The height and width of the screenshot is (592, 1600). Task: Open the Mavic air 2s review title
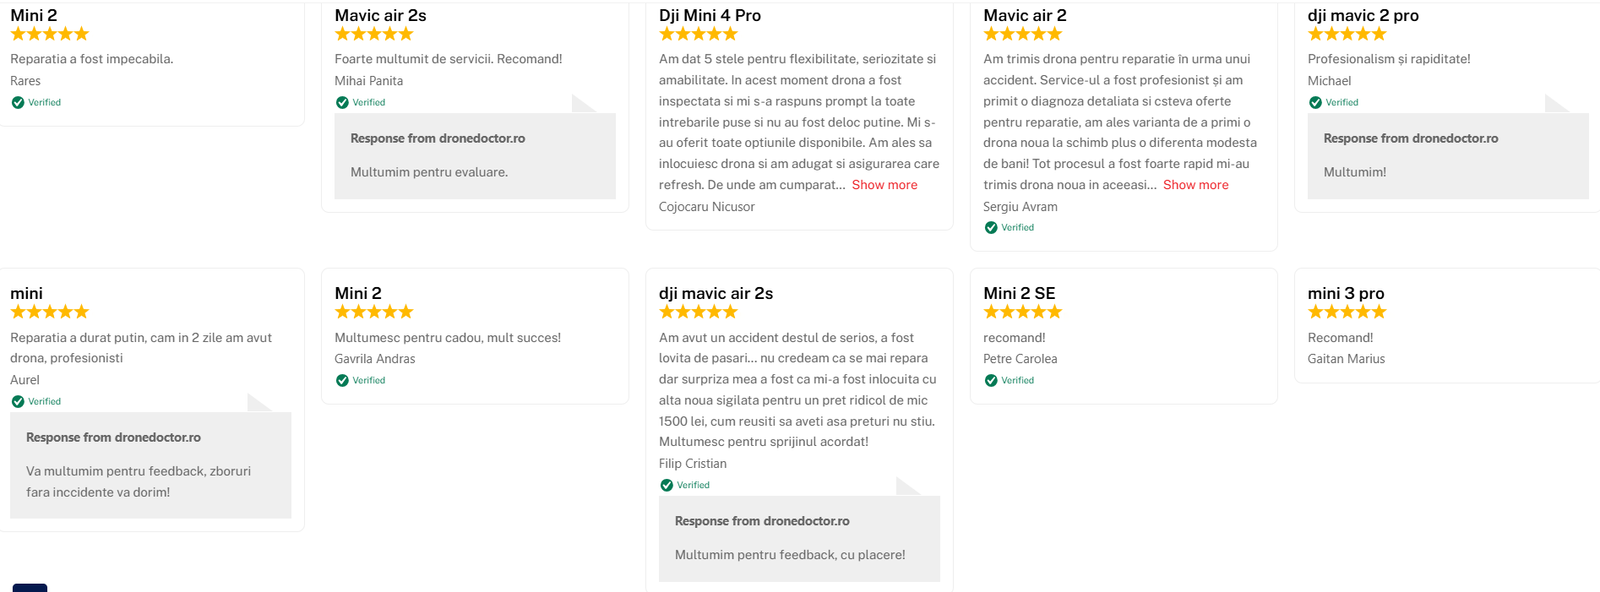click(x=380, y=15)
